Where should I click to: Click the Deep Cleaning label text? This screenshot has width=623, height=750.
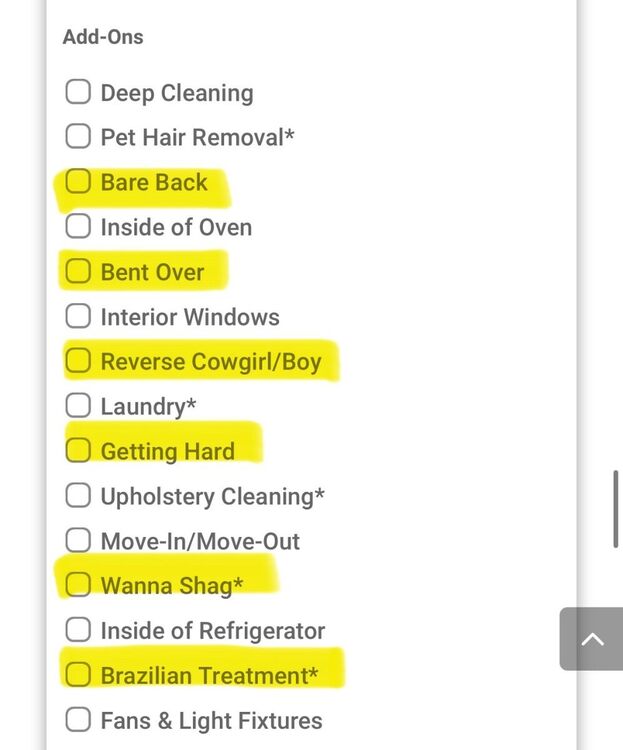pyautogui.click(x=177, y=93)
